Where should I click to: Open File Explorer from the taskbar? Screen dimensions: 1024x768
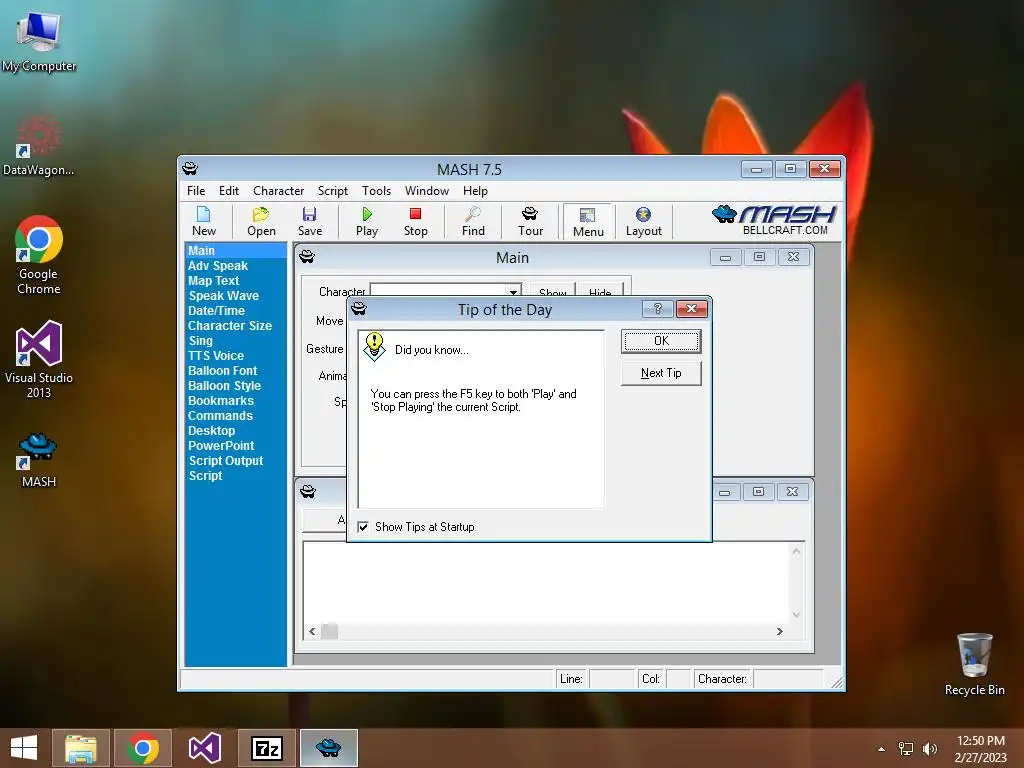pos(81,748)
